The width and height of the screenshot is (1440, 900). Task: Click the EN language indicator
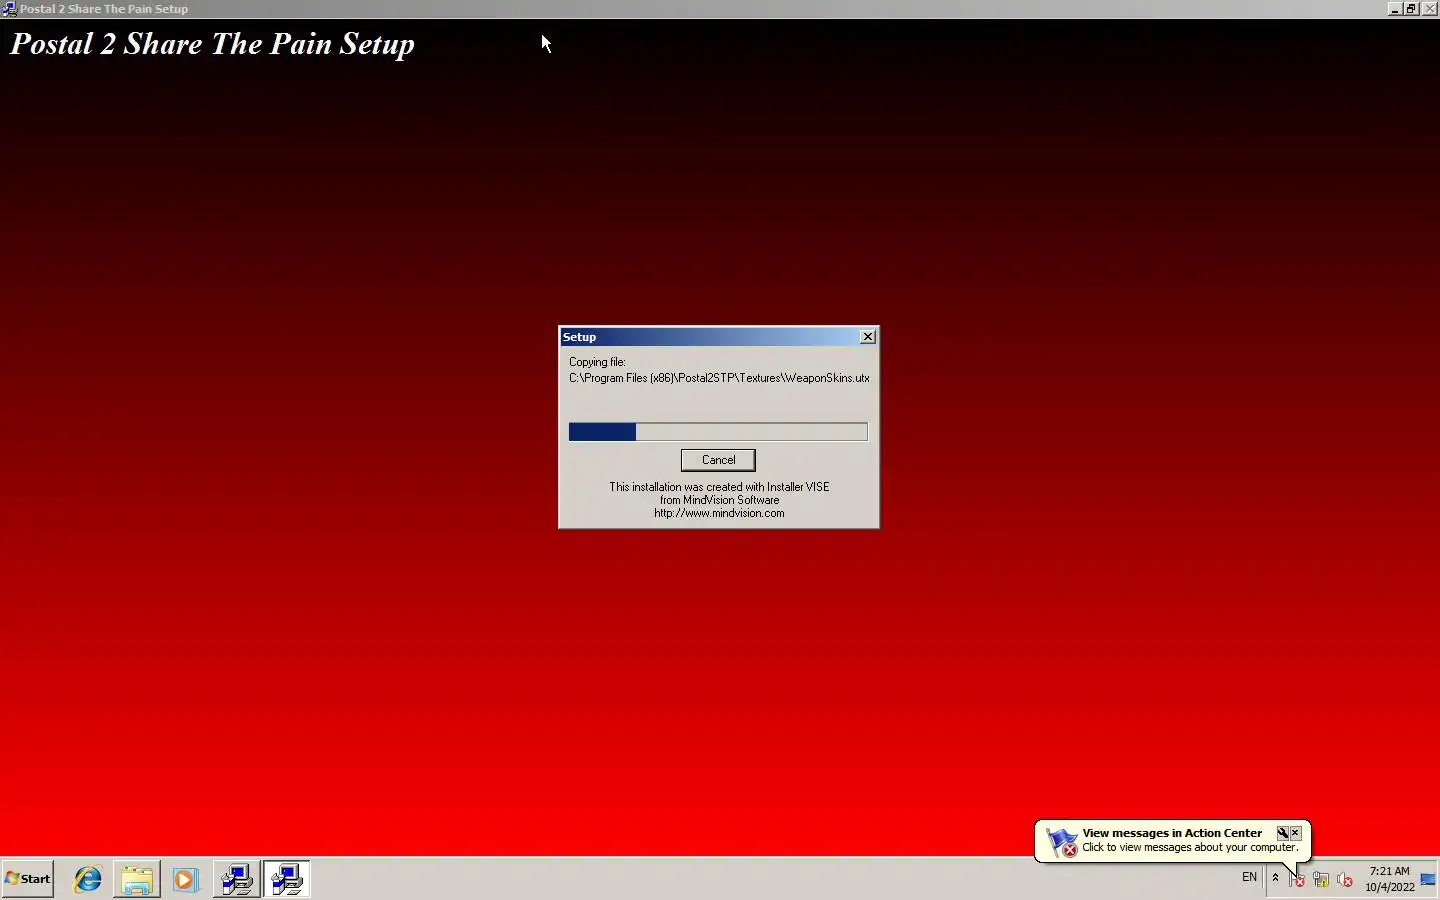click(1249, 877)
